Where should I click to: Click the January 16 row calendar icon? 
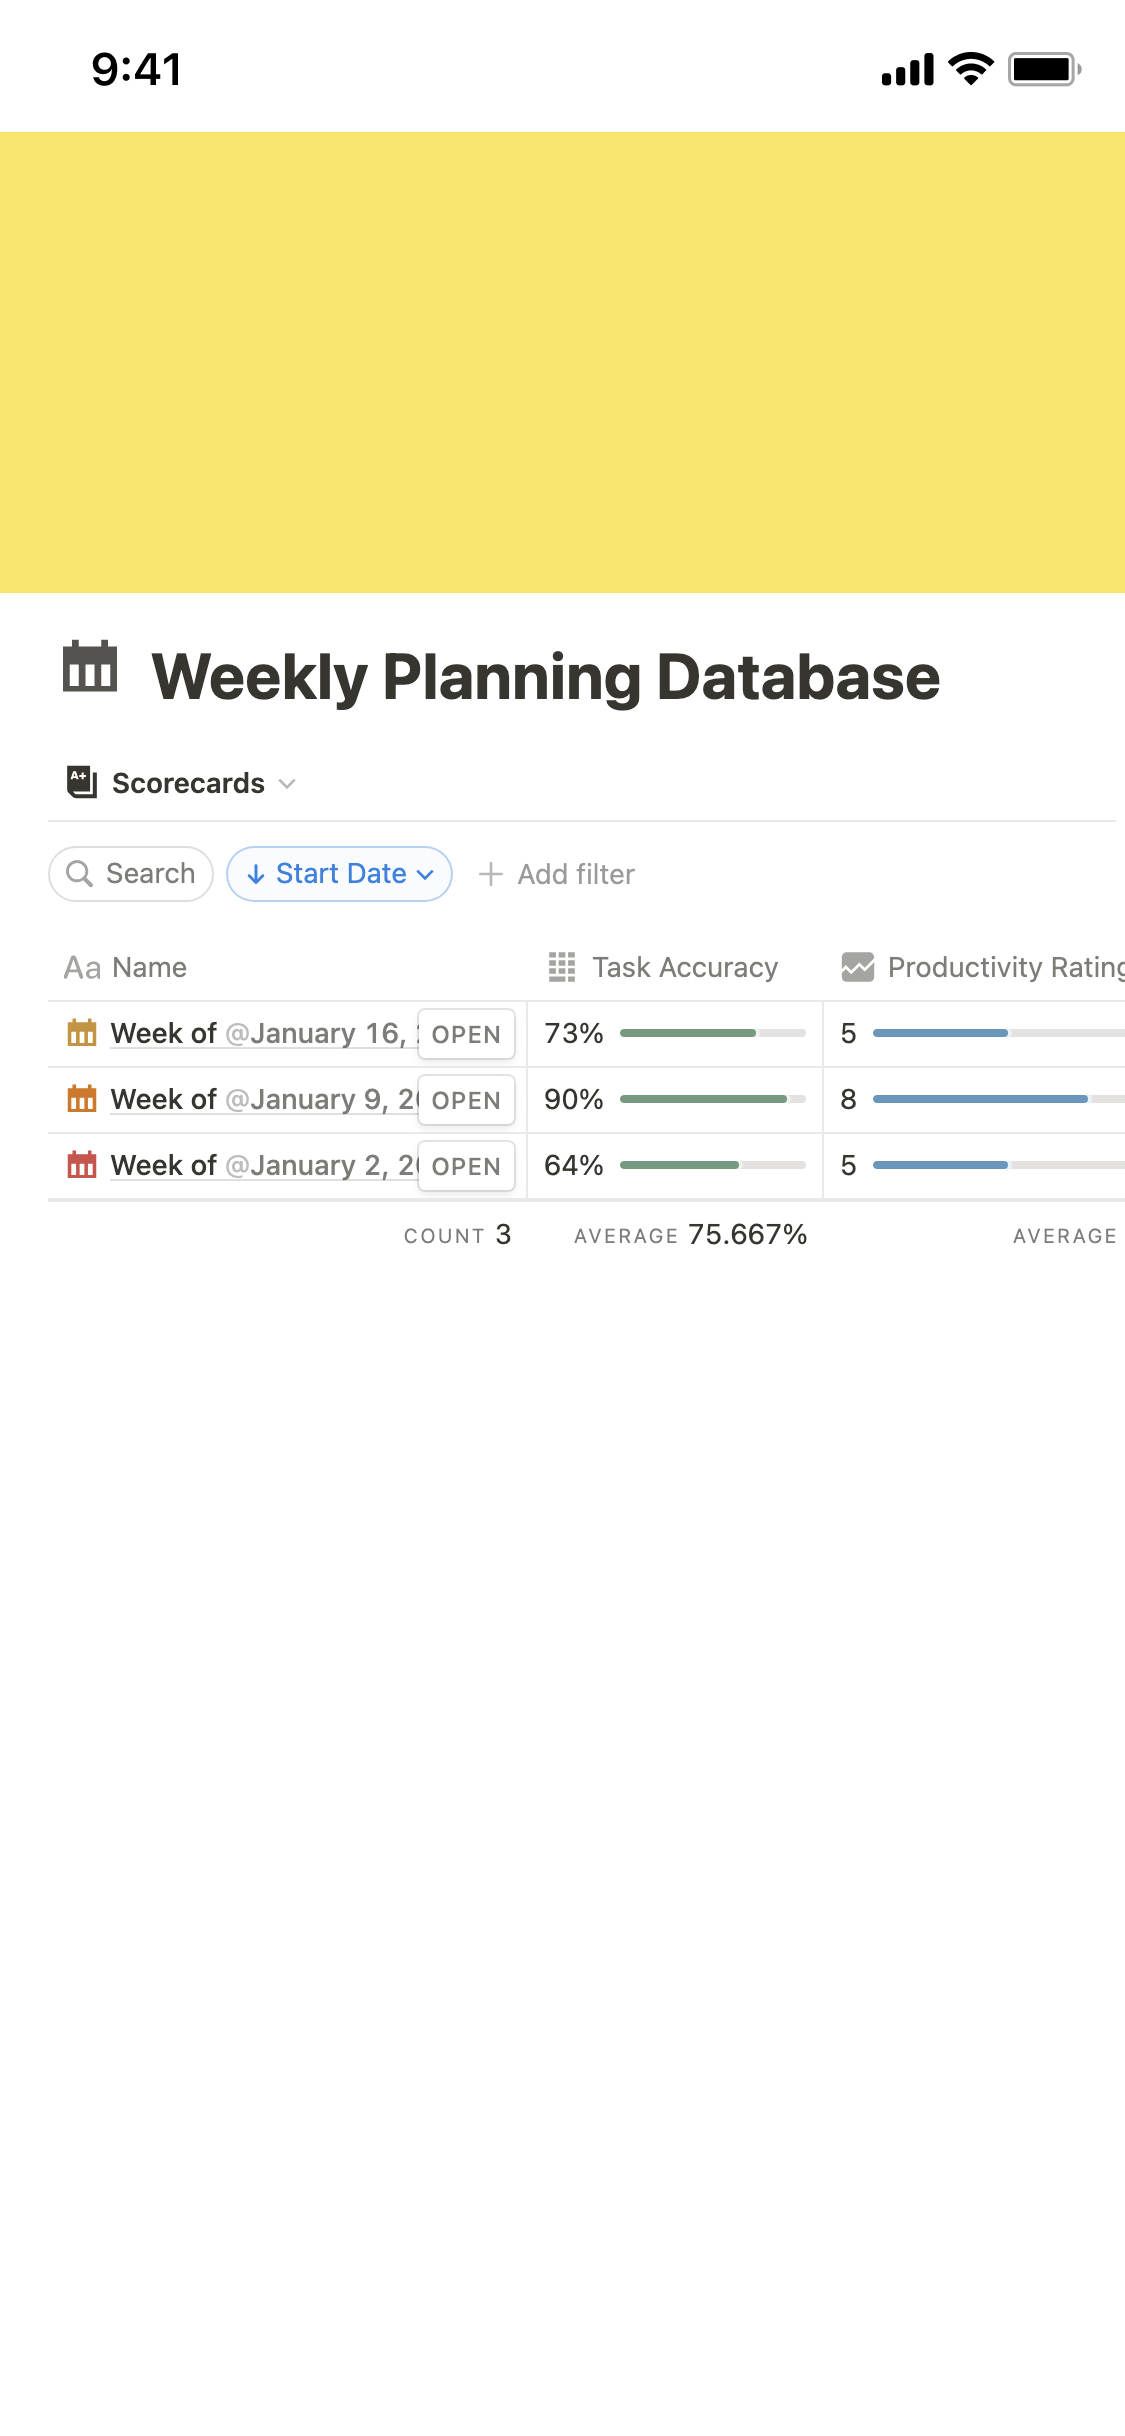[x=82, y=1033]
